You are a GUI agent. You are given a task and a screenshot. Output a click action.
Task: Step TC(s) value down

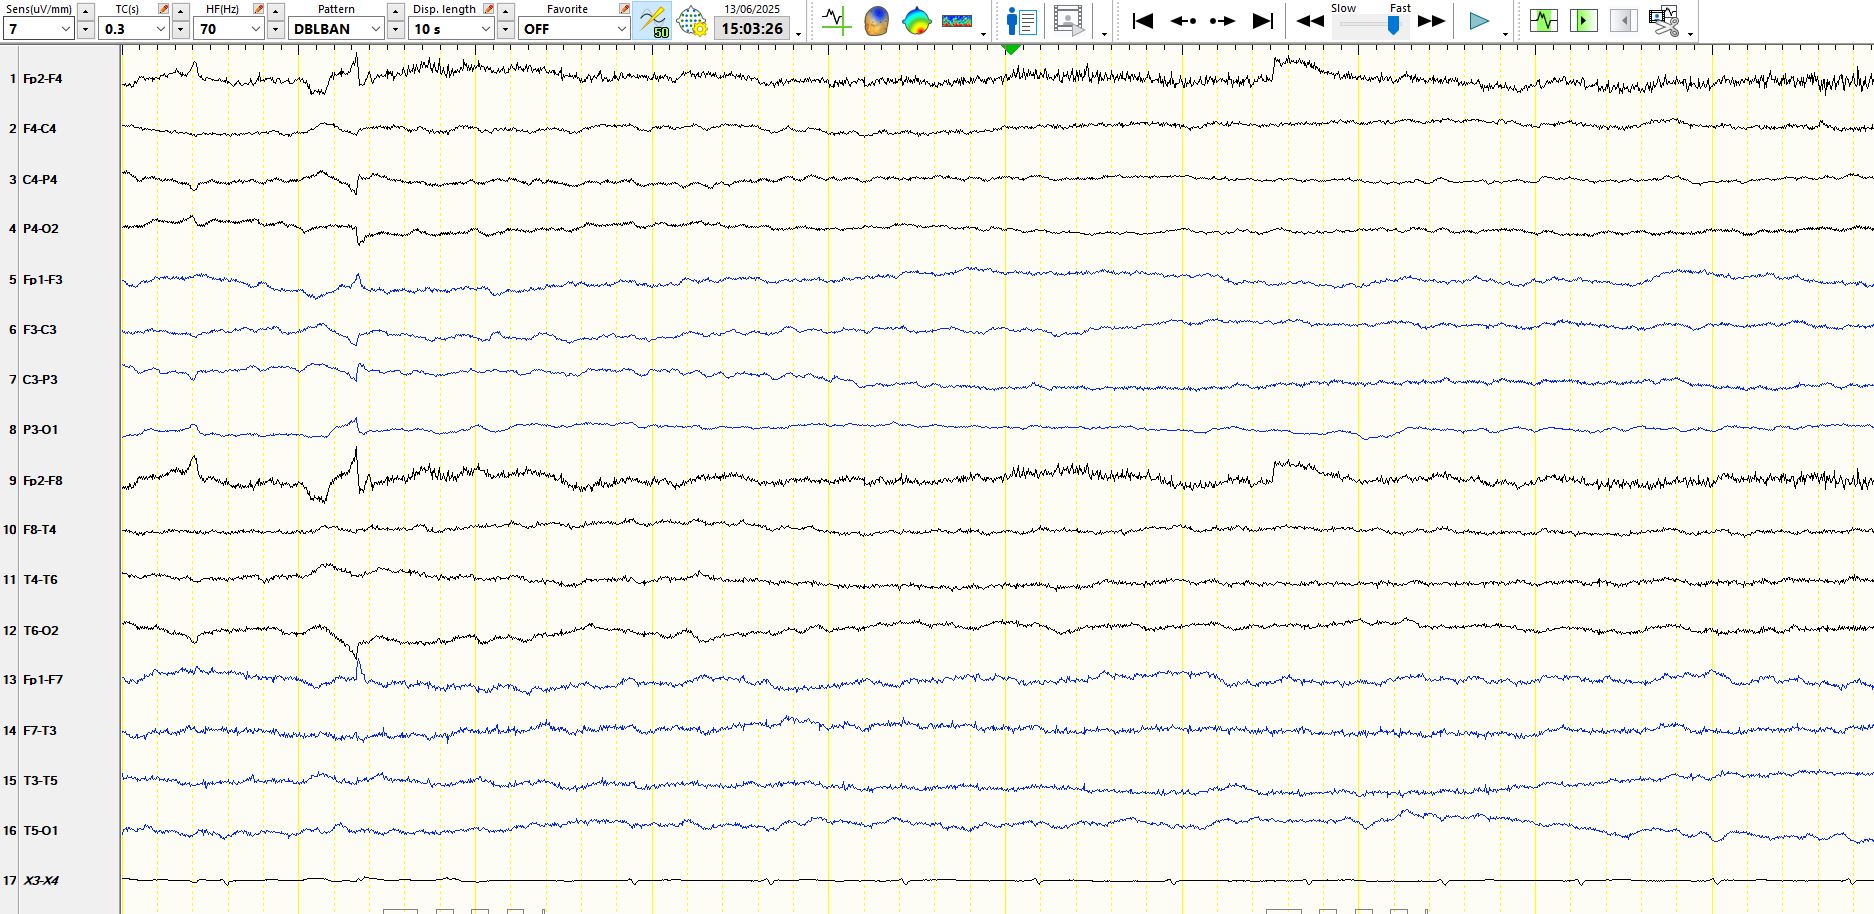[x=180, y=30]
